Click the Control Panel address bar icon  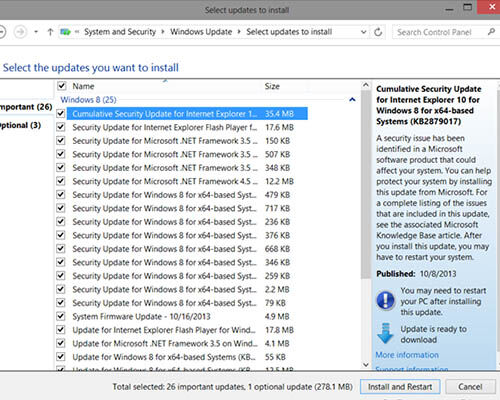tap(66, 32)
